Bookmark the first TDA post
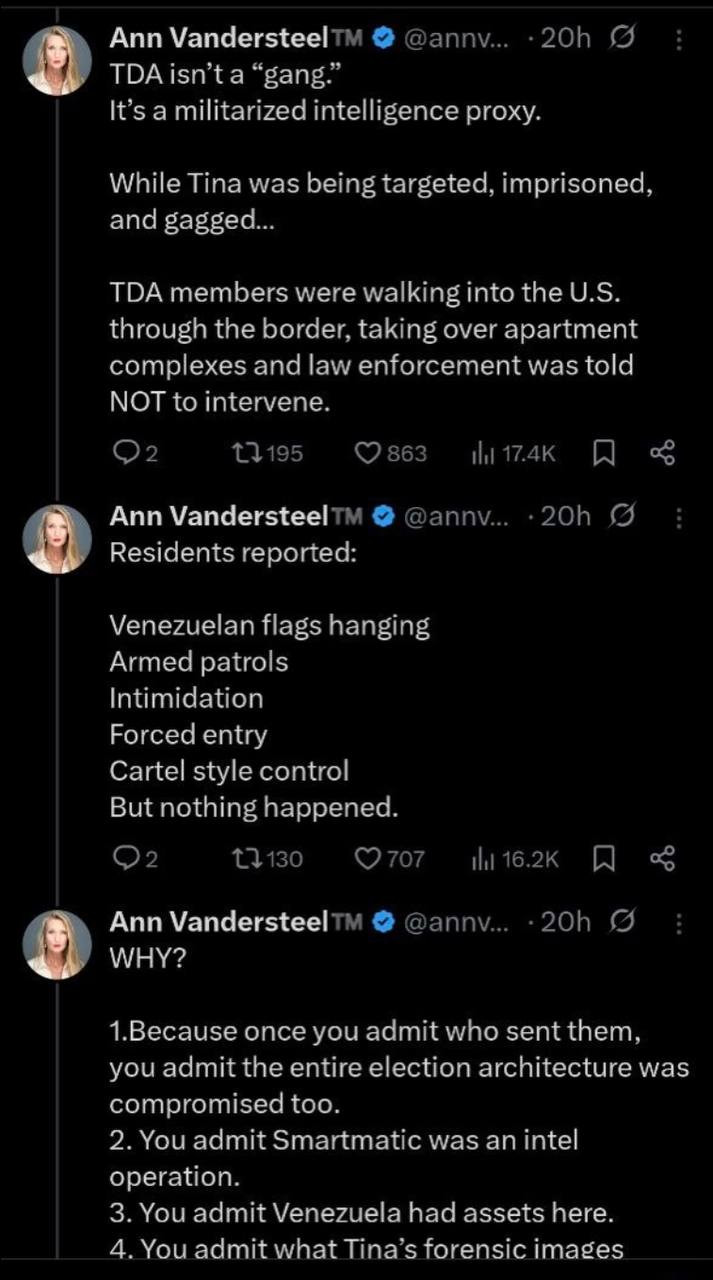This screenshot has height=1280, width=713. coord(603,453)
